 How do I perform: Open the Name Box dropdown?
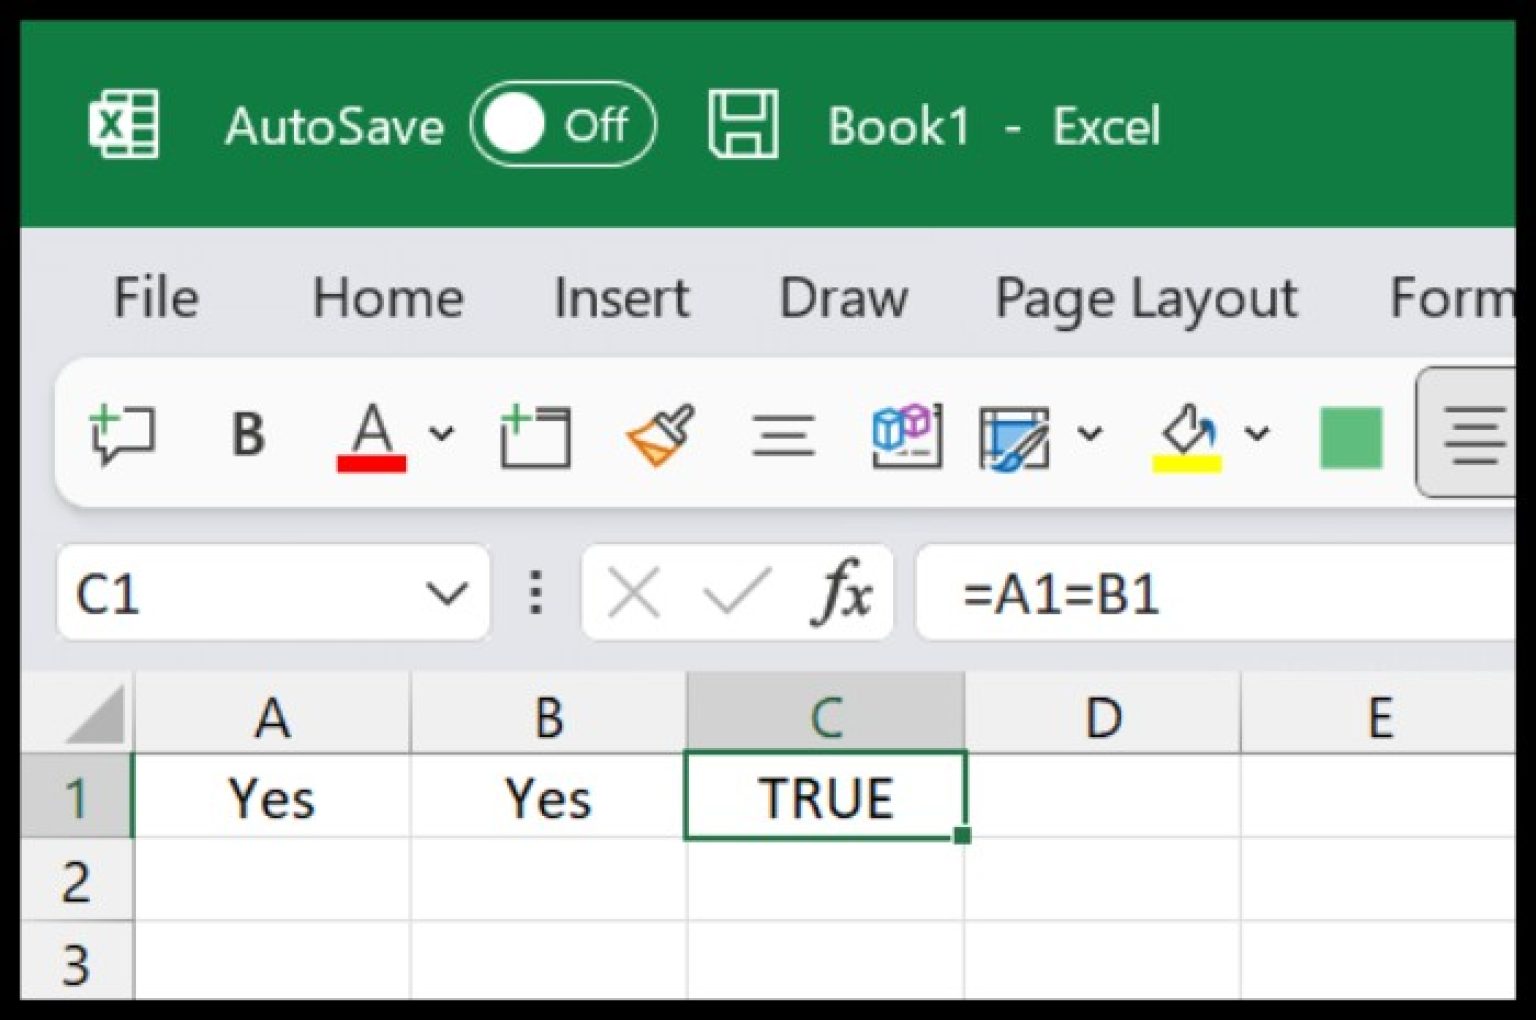click(x=447, y=592)
